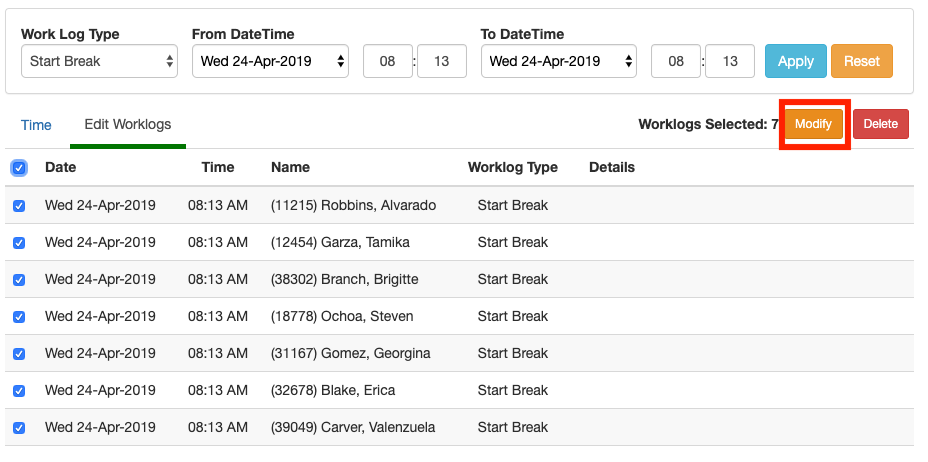
Task: Uncheck the Gomez, Georgina row
Action: click(19, 354)
